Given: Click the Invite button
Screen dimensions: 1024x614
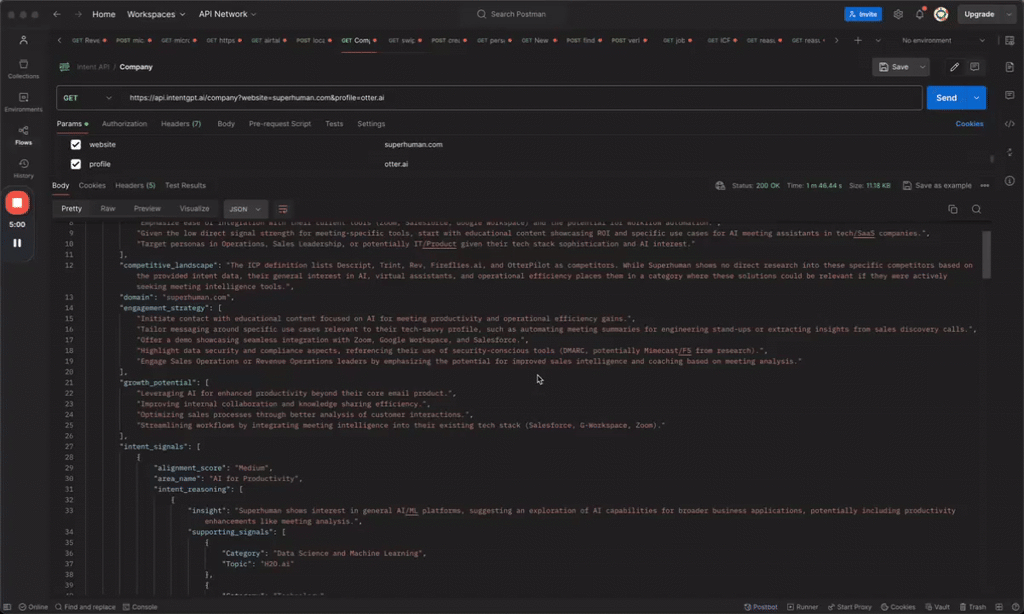Looking at the screenshot, I should point(863,14).
